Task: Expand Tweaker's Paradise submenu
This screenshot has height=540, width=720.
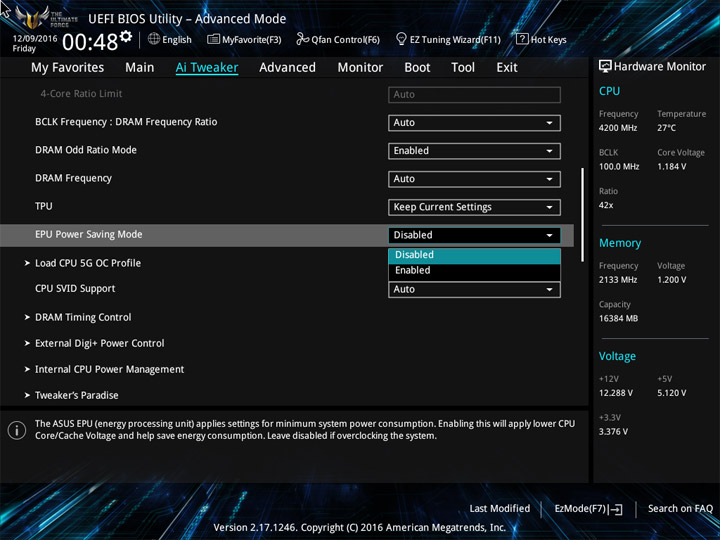Action: tap(77, 395)
